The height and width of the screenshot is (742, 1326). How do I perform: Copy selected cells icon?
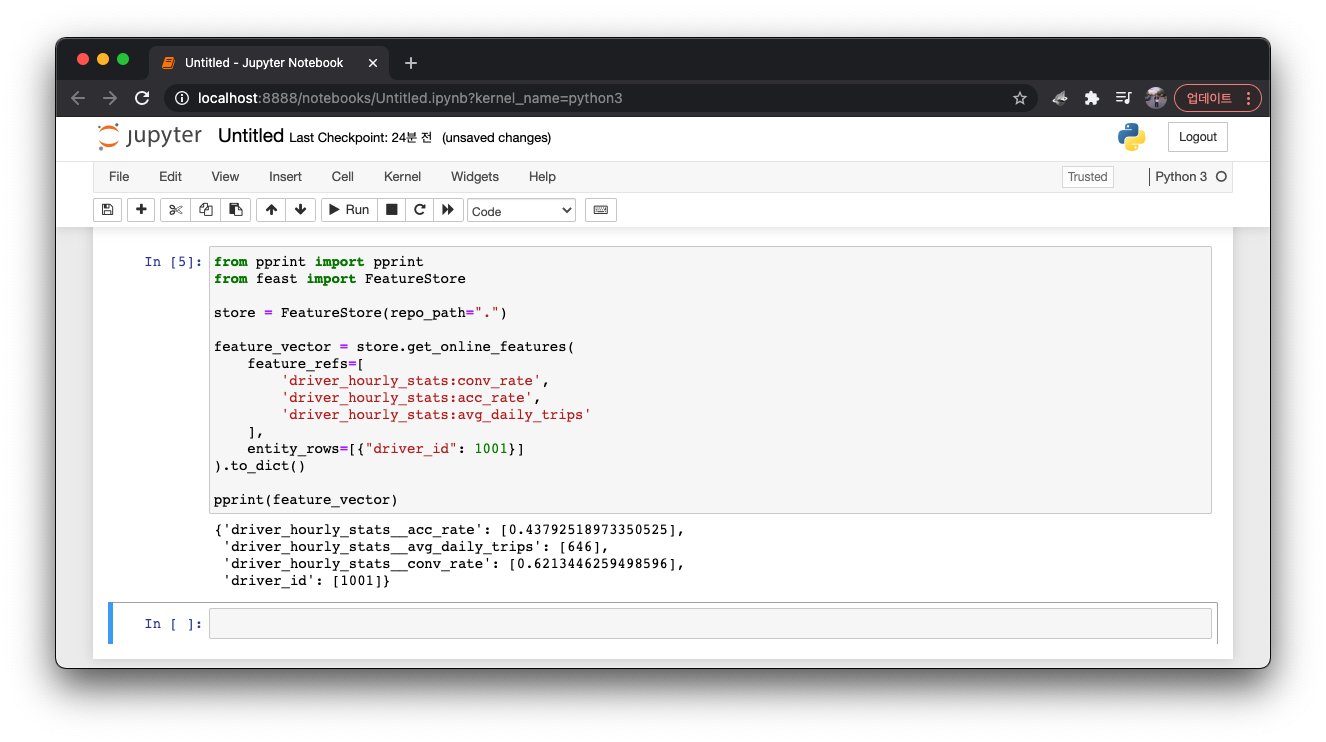click(x=206, y=210)
